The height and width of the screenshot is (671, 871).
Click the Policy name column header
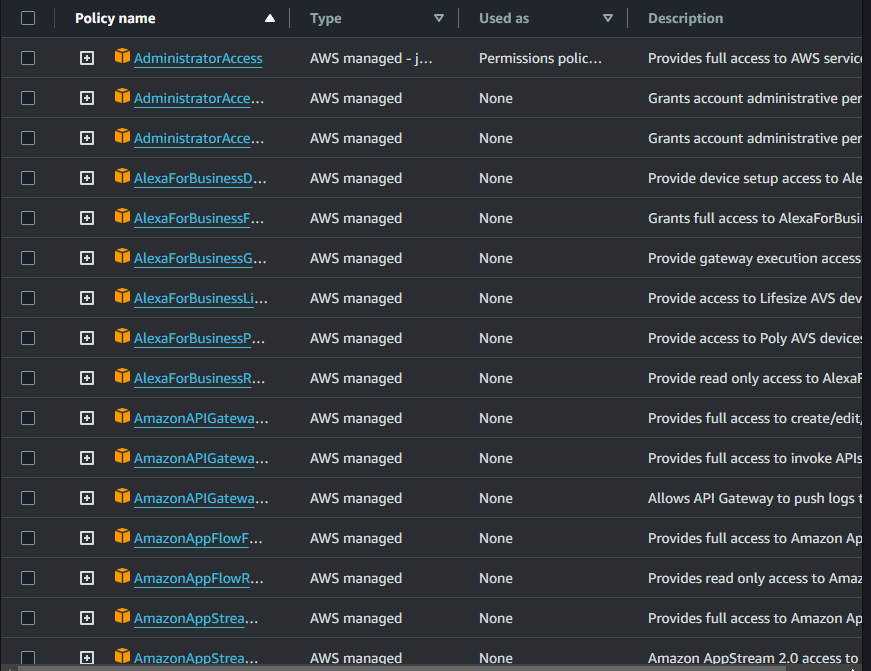click(x=116, y=18)
